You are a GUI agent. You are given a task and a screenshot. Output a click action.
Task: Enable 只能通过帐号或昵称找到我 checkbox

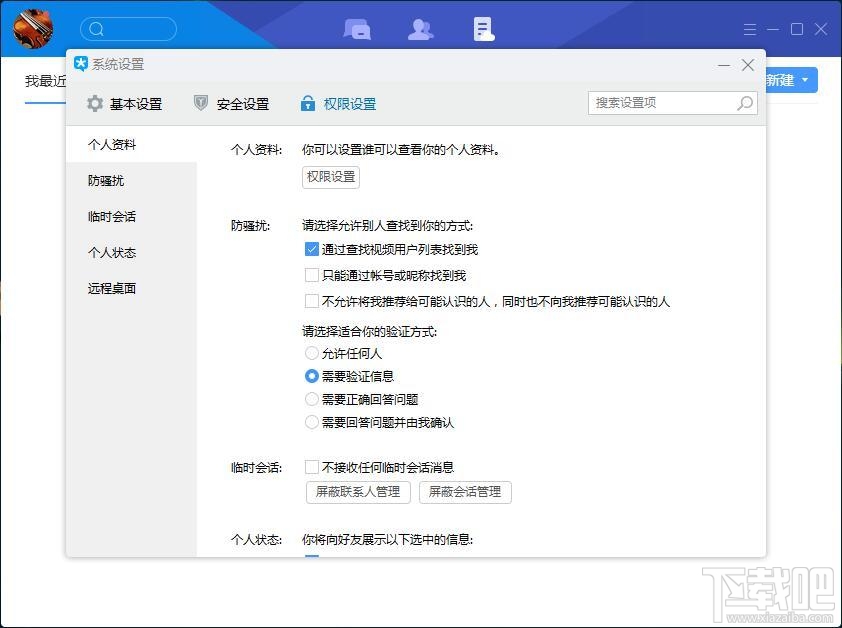312,276
